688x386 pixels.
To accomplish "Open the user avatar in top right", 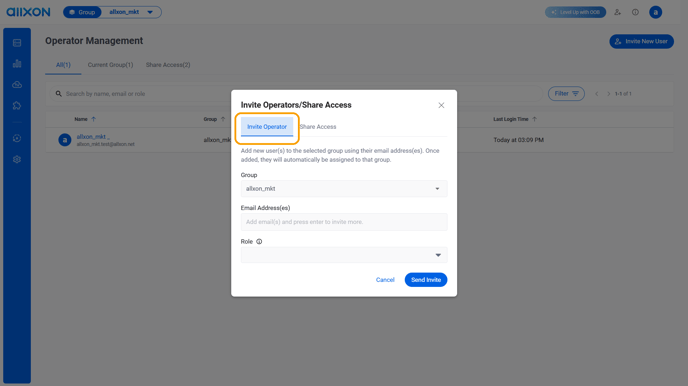I will [656, 12].
